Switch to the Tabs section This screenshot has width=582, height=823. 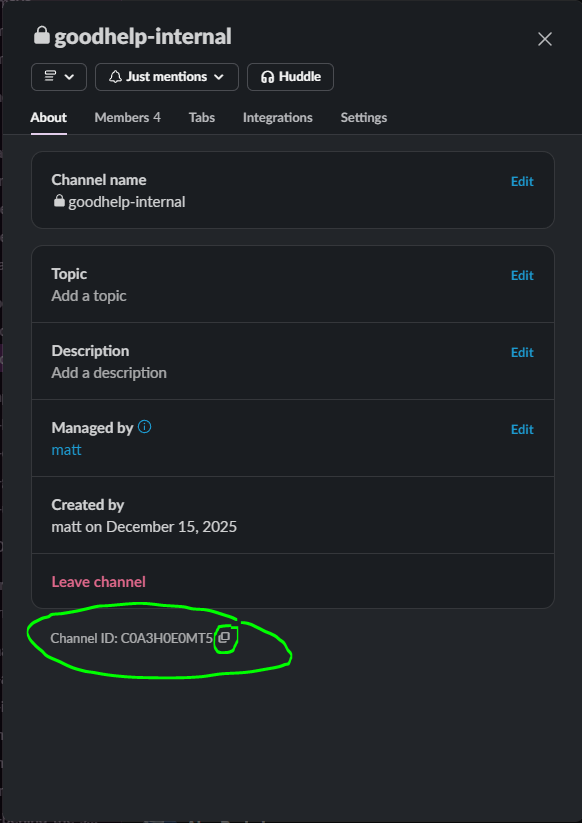[x=201, y=117]
